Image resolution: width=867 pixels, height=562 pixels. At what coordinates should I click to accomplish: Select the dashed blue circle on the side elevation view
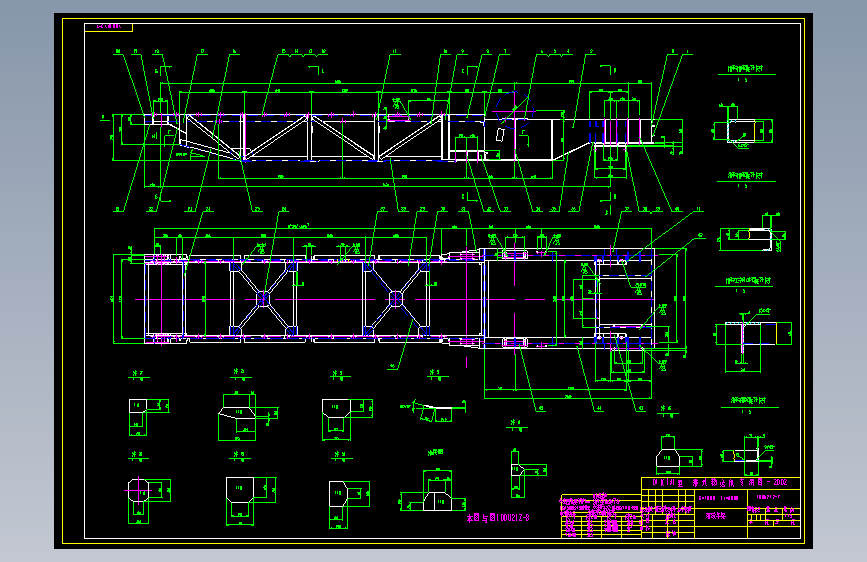514,110
